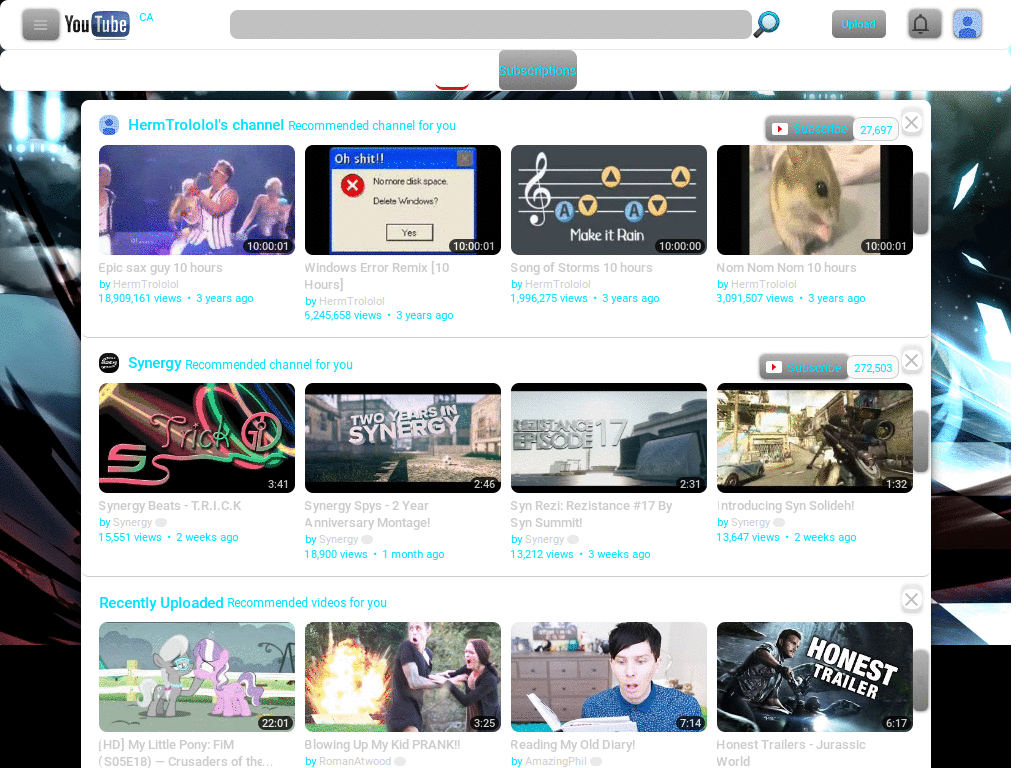Open your account avatar menu
The height and width of the screenshot is (768, 1024).
967,24
